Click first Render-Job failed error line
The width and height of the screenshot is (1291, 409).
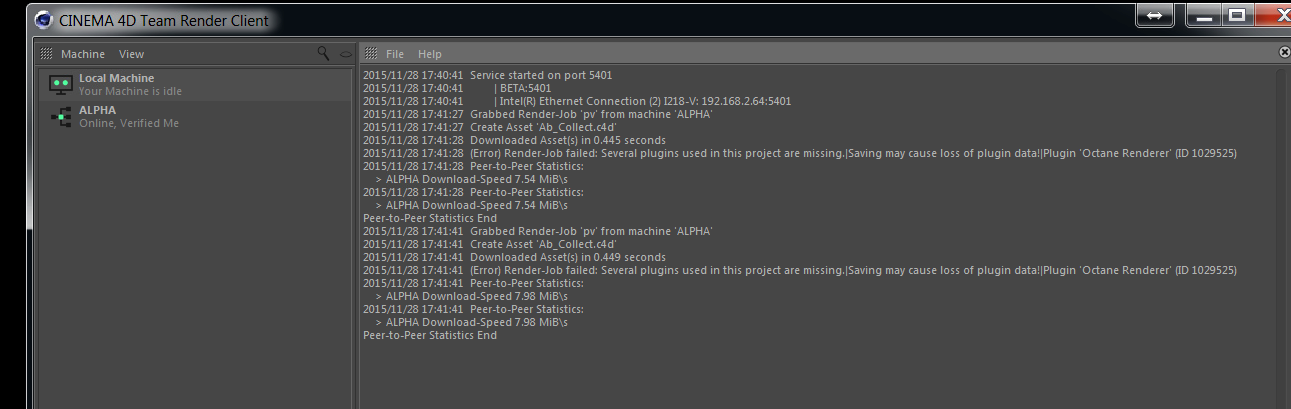pyautogui.click(x=800, y=153)
